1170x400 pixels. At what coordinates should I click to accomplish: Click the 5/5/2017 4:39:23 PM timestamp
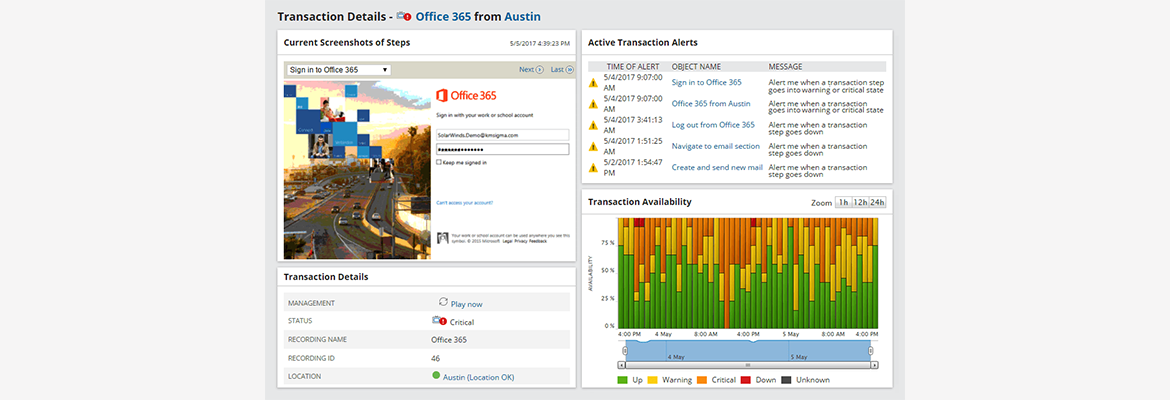[539, 44]
